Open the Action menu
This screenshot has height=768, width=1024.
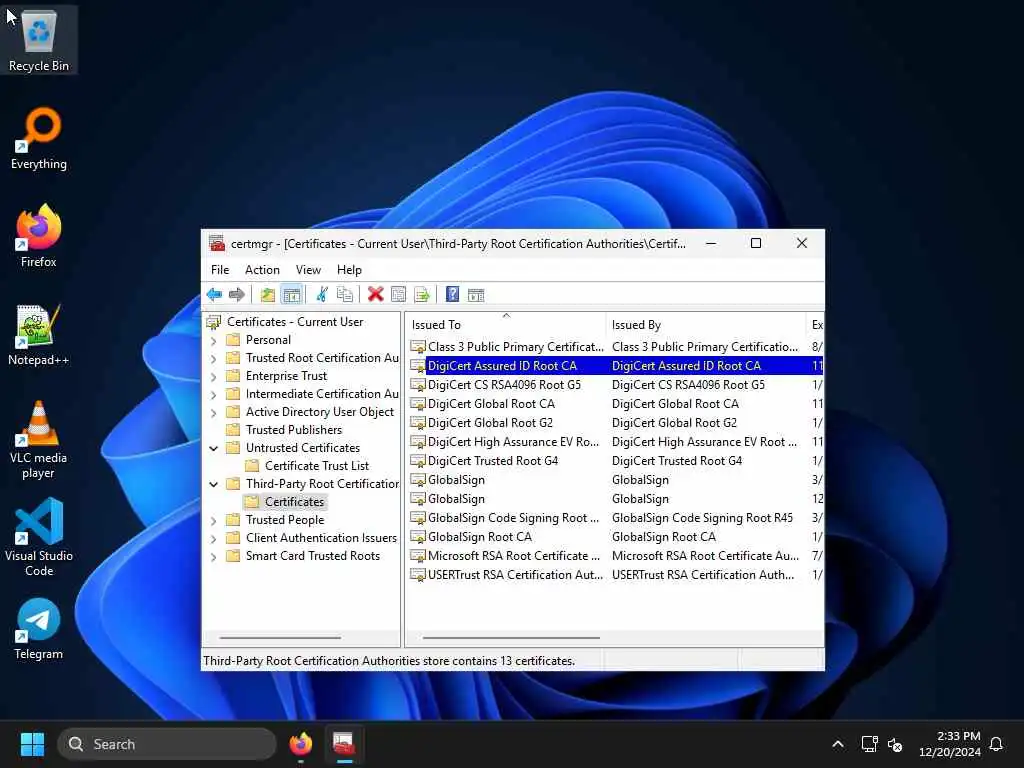[262, 270]
